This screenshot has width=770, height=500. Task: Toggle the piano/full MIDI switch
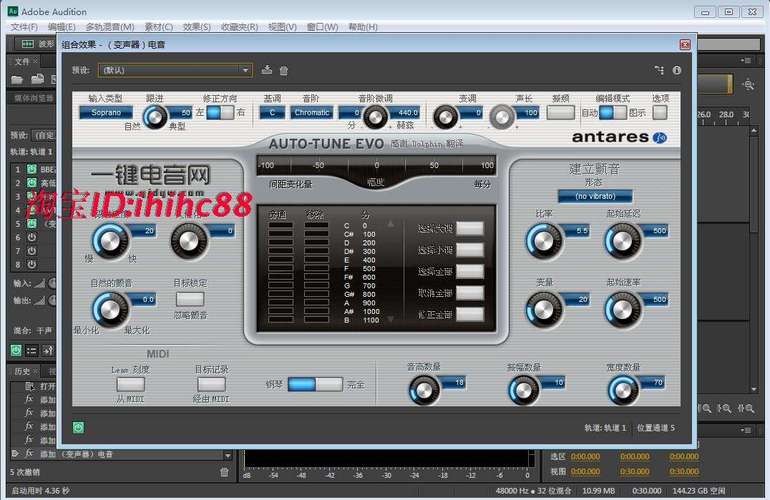click(x=315, y=384)
